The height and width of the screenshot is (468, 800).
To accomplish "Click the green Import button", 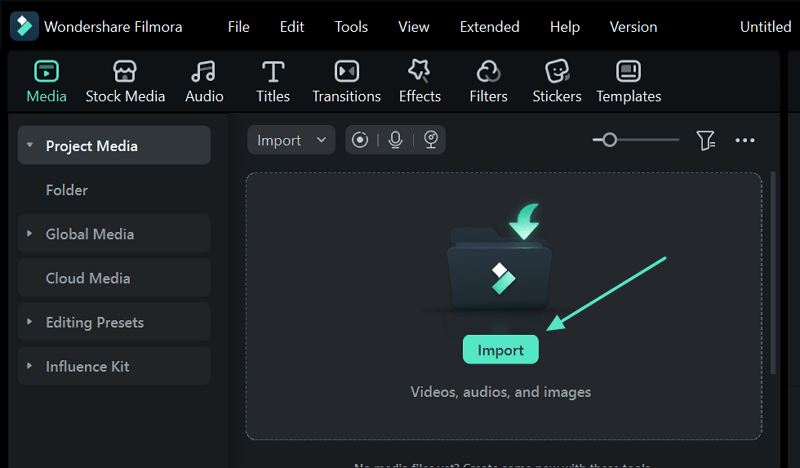I will point(500,350).
